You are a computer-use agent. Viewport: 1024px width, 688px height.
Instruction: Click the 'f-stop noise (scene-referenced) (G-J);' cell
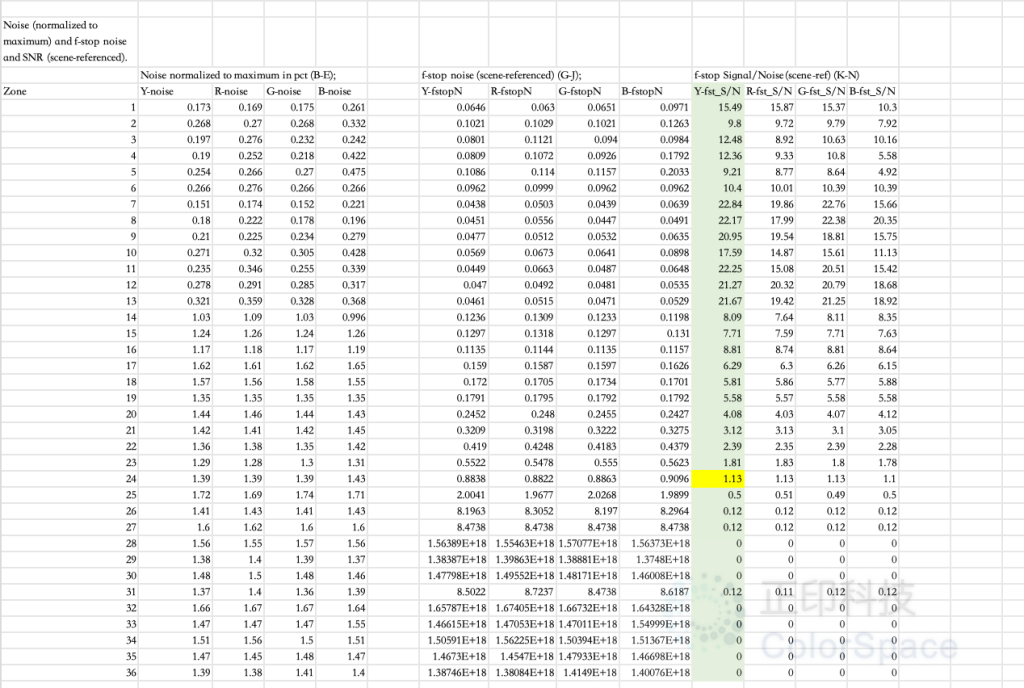pos(501,75)
